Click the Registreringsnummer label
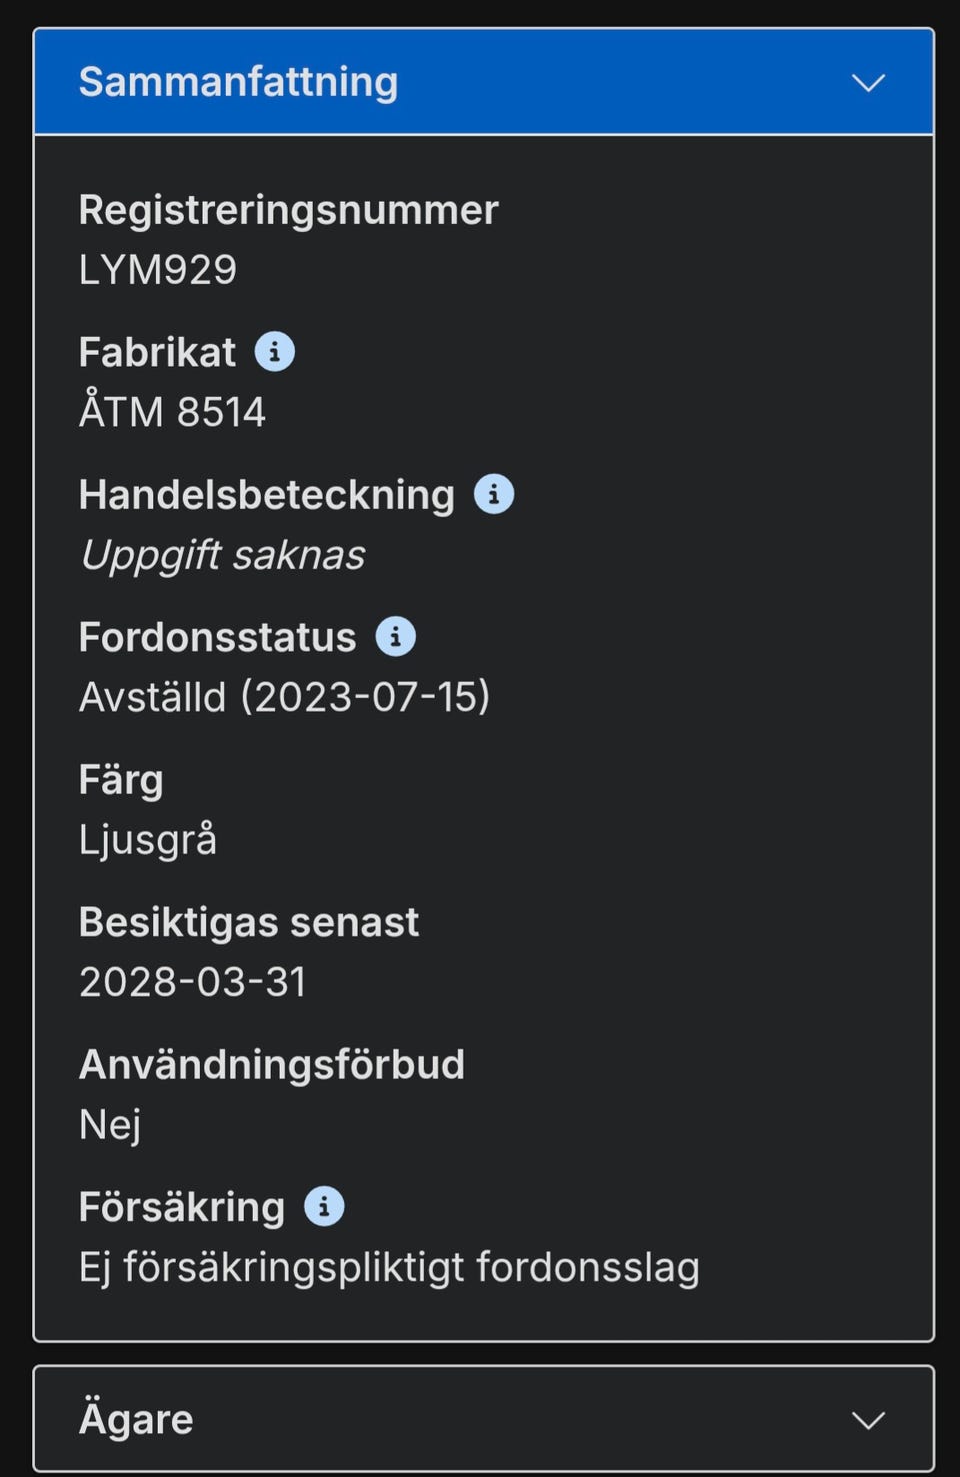The height and width of the screenshot is (1477, 960). pyautogui.click(x=288, y=210)
